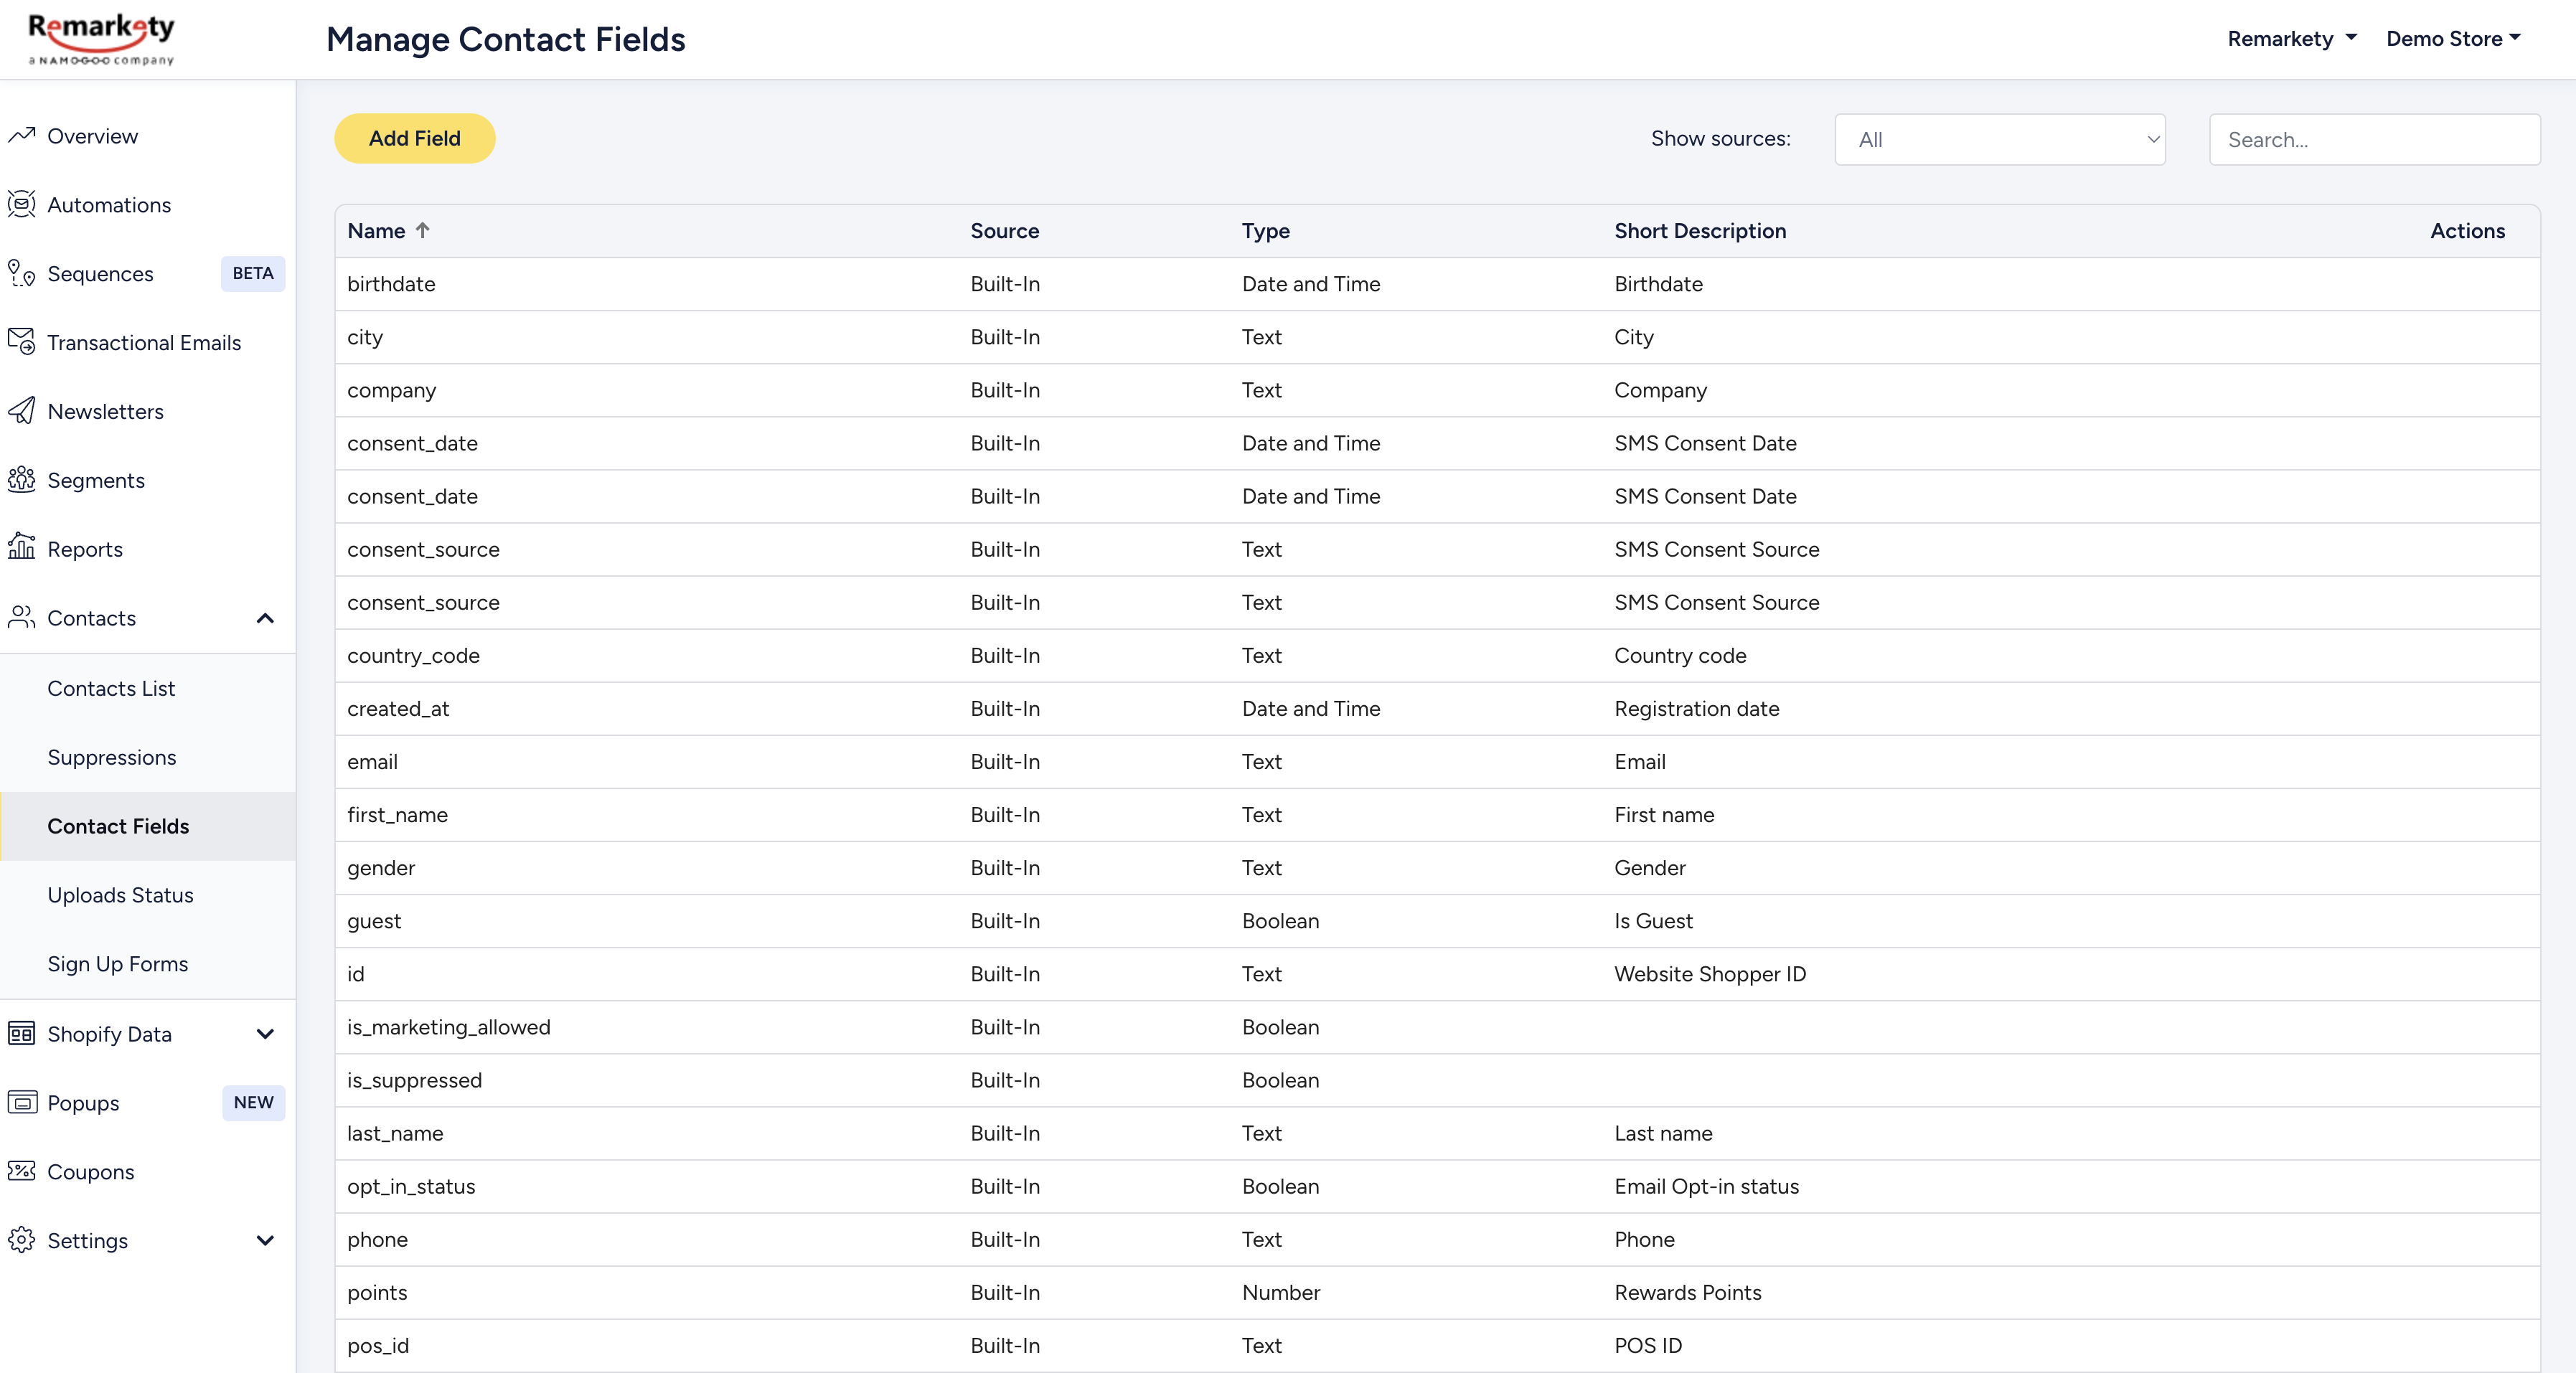Select the birthdate field row

click(1437, 284)
